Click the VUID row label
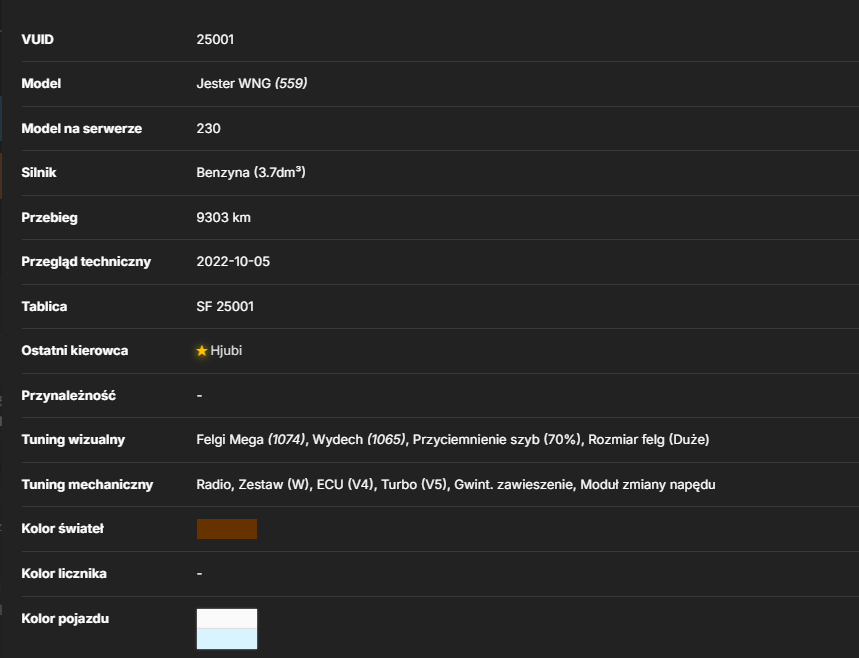 37,39
